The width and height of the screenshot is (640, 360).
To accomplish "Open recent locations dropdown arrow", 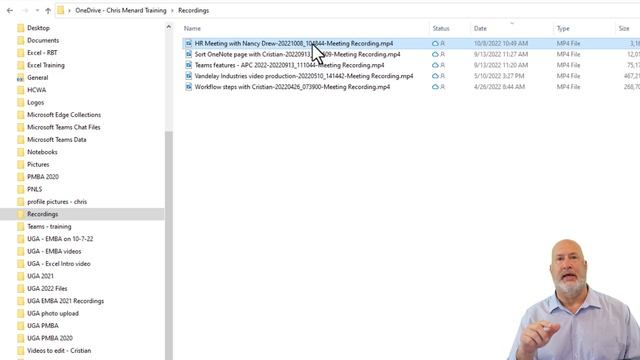I will (37, 11).
